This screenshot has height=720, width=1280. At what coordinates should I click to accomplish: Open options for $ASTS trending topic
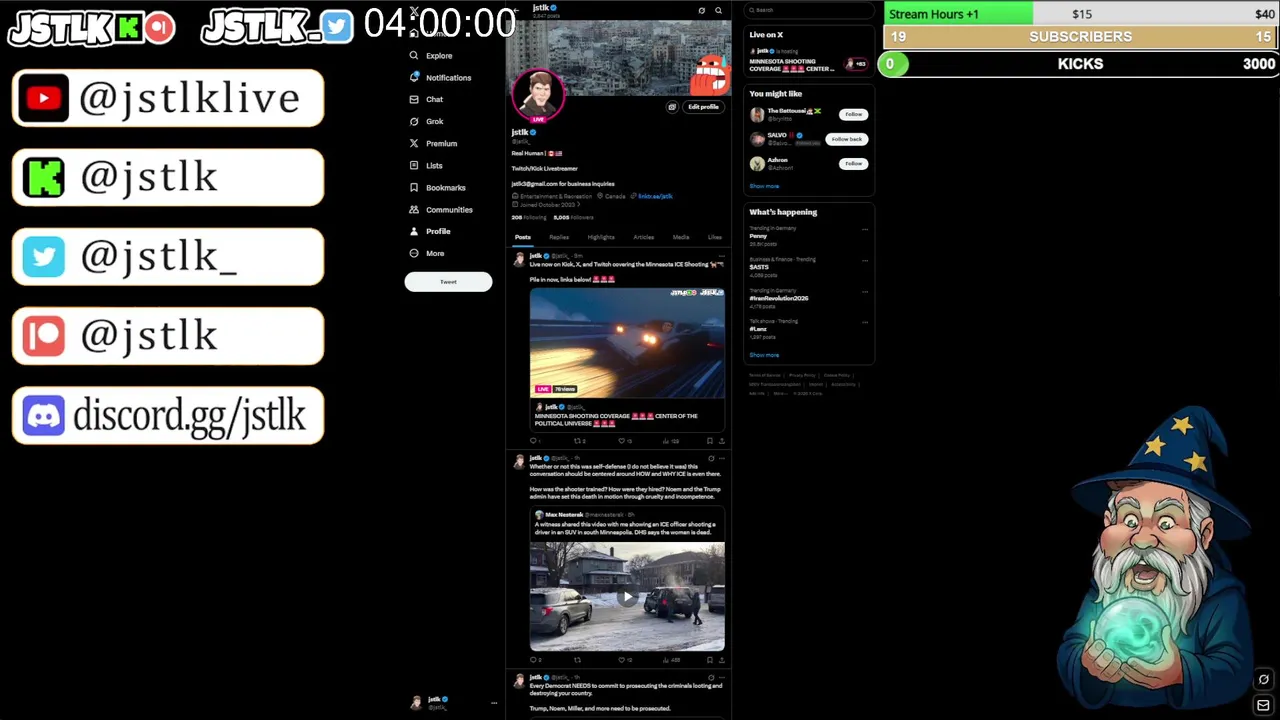(x=865, y=260)
